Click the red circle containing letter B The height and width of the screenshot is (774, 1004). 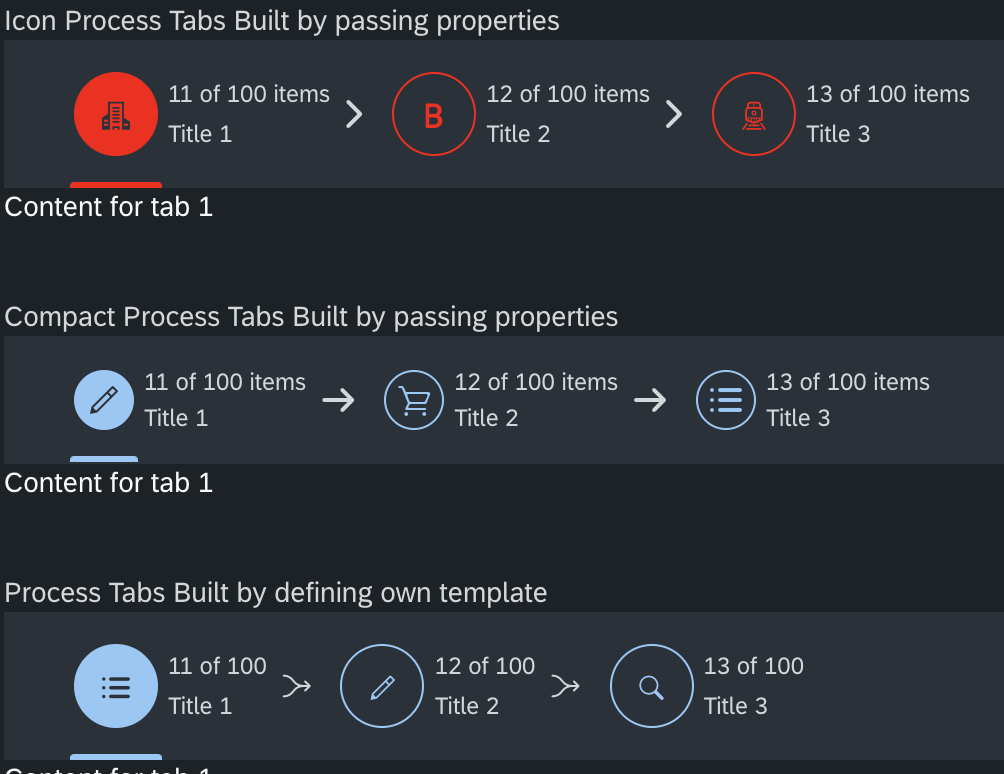[433, 114]
